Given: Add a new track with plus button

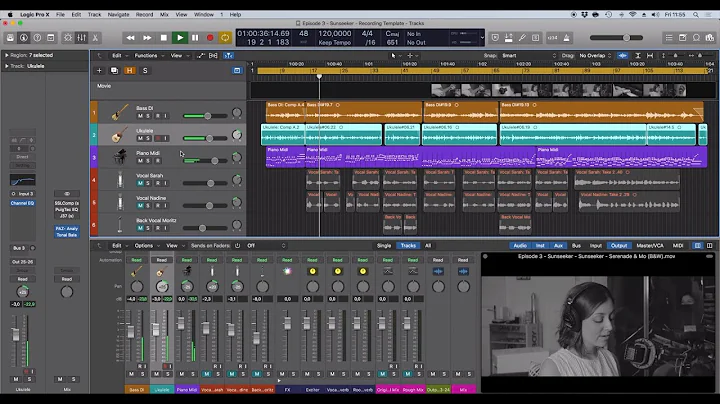Looking at the screenshot, I should [99, 70].
